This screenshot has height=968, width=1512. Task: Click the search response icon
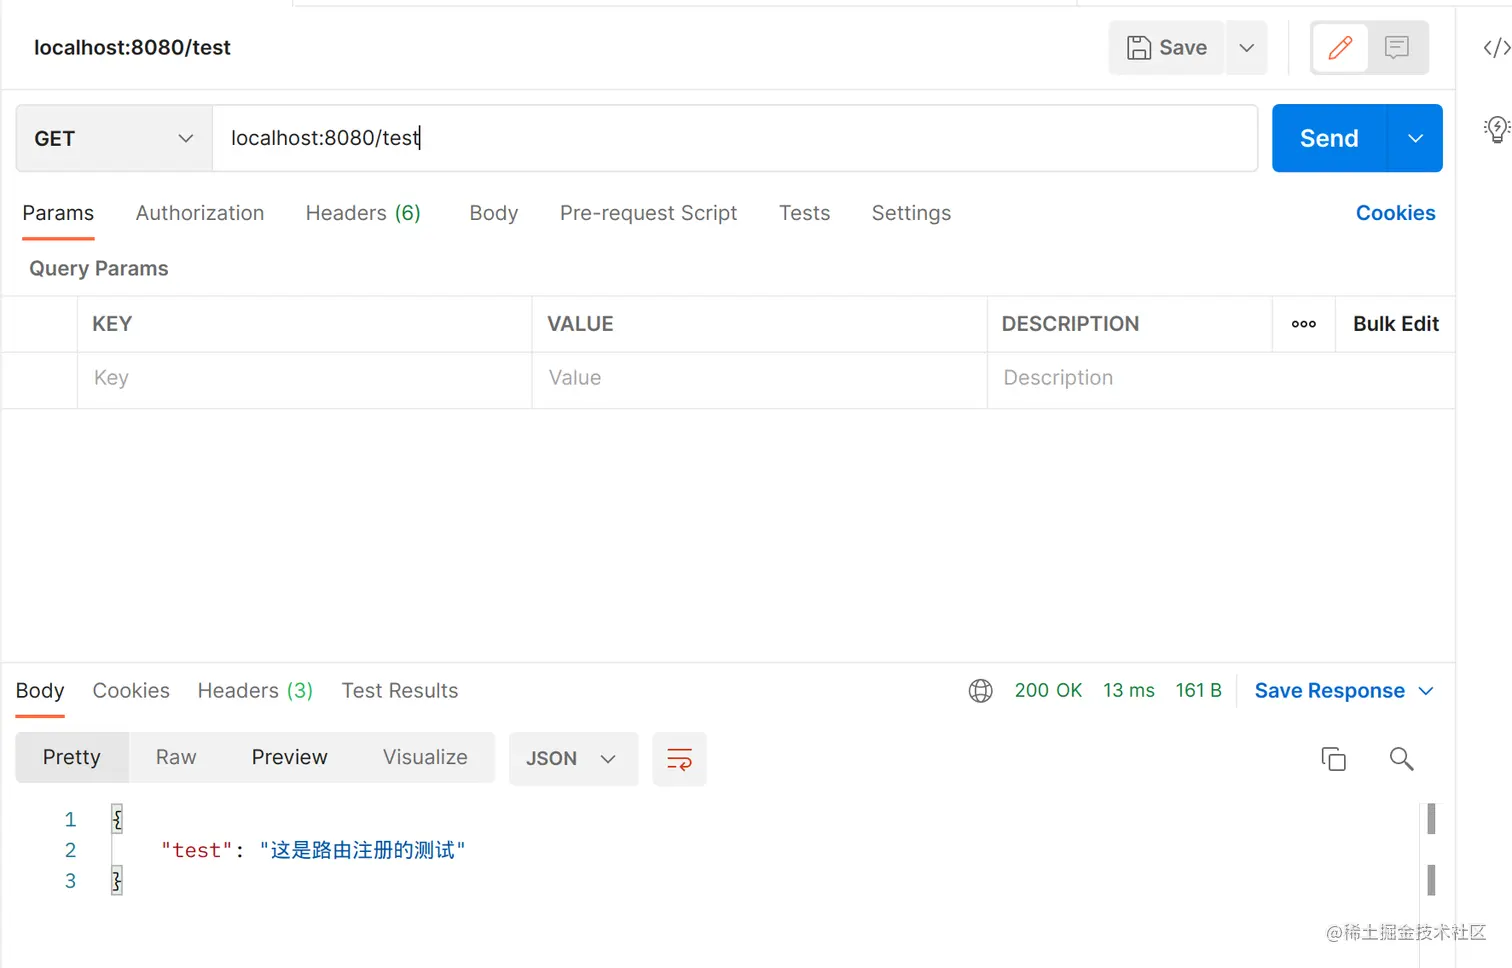point(1401,759)
